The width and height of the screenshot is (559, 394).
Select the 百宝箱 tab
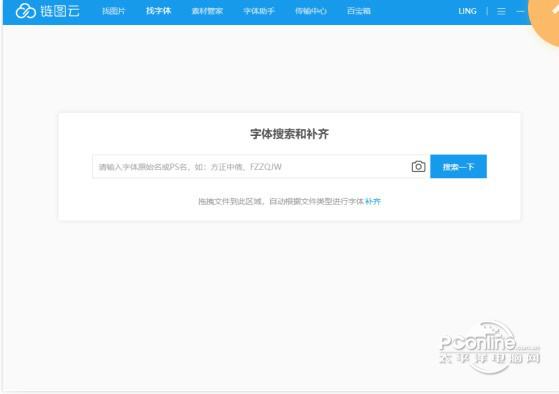(x=359, y=11)
